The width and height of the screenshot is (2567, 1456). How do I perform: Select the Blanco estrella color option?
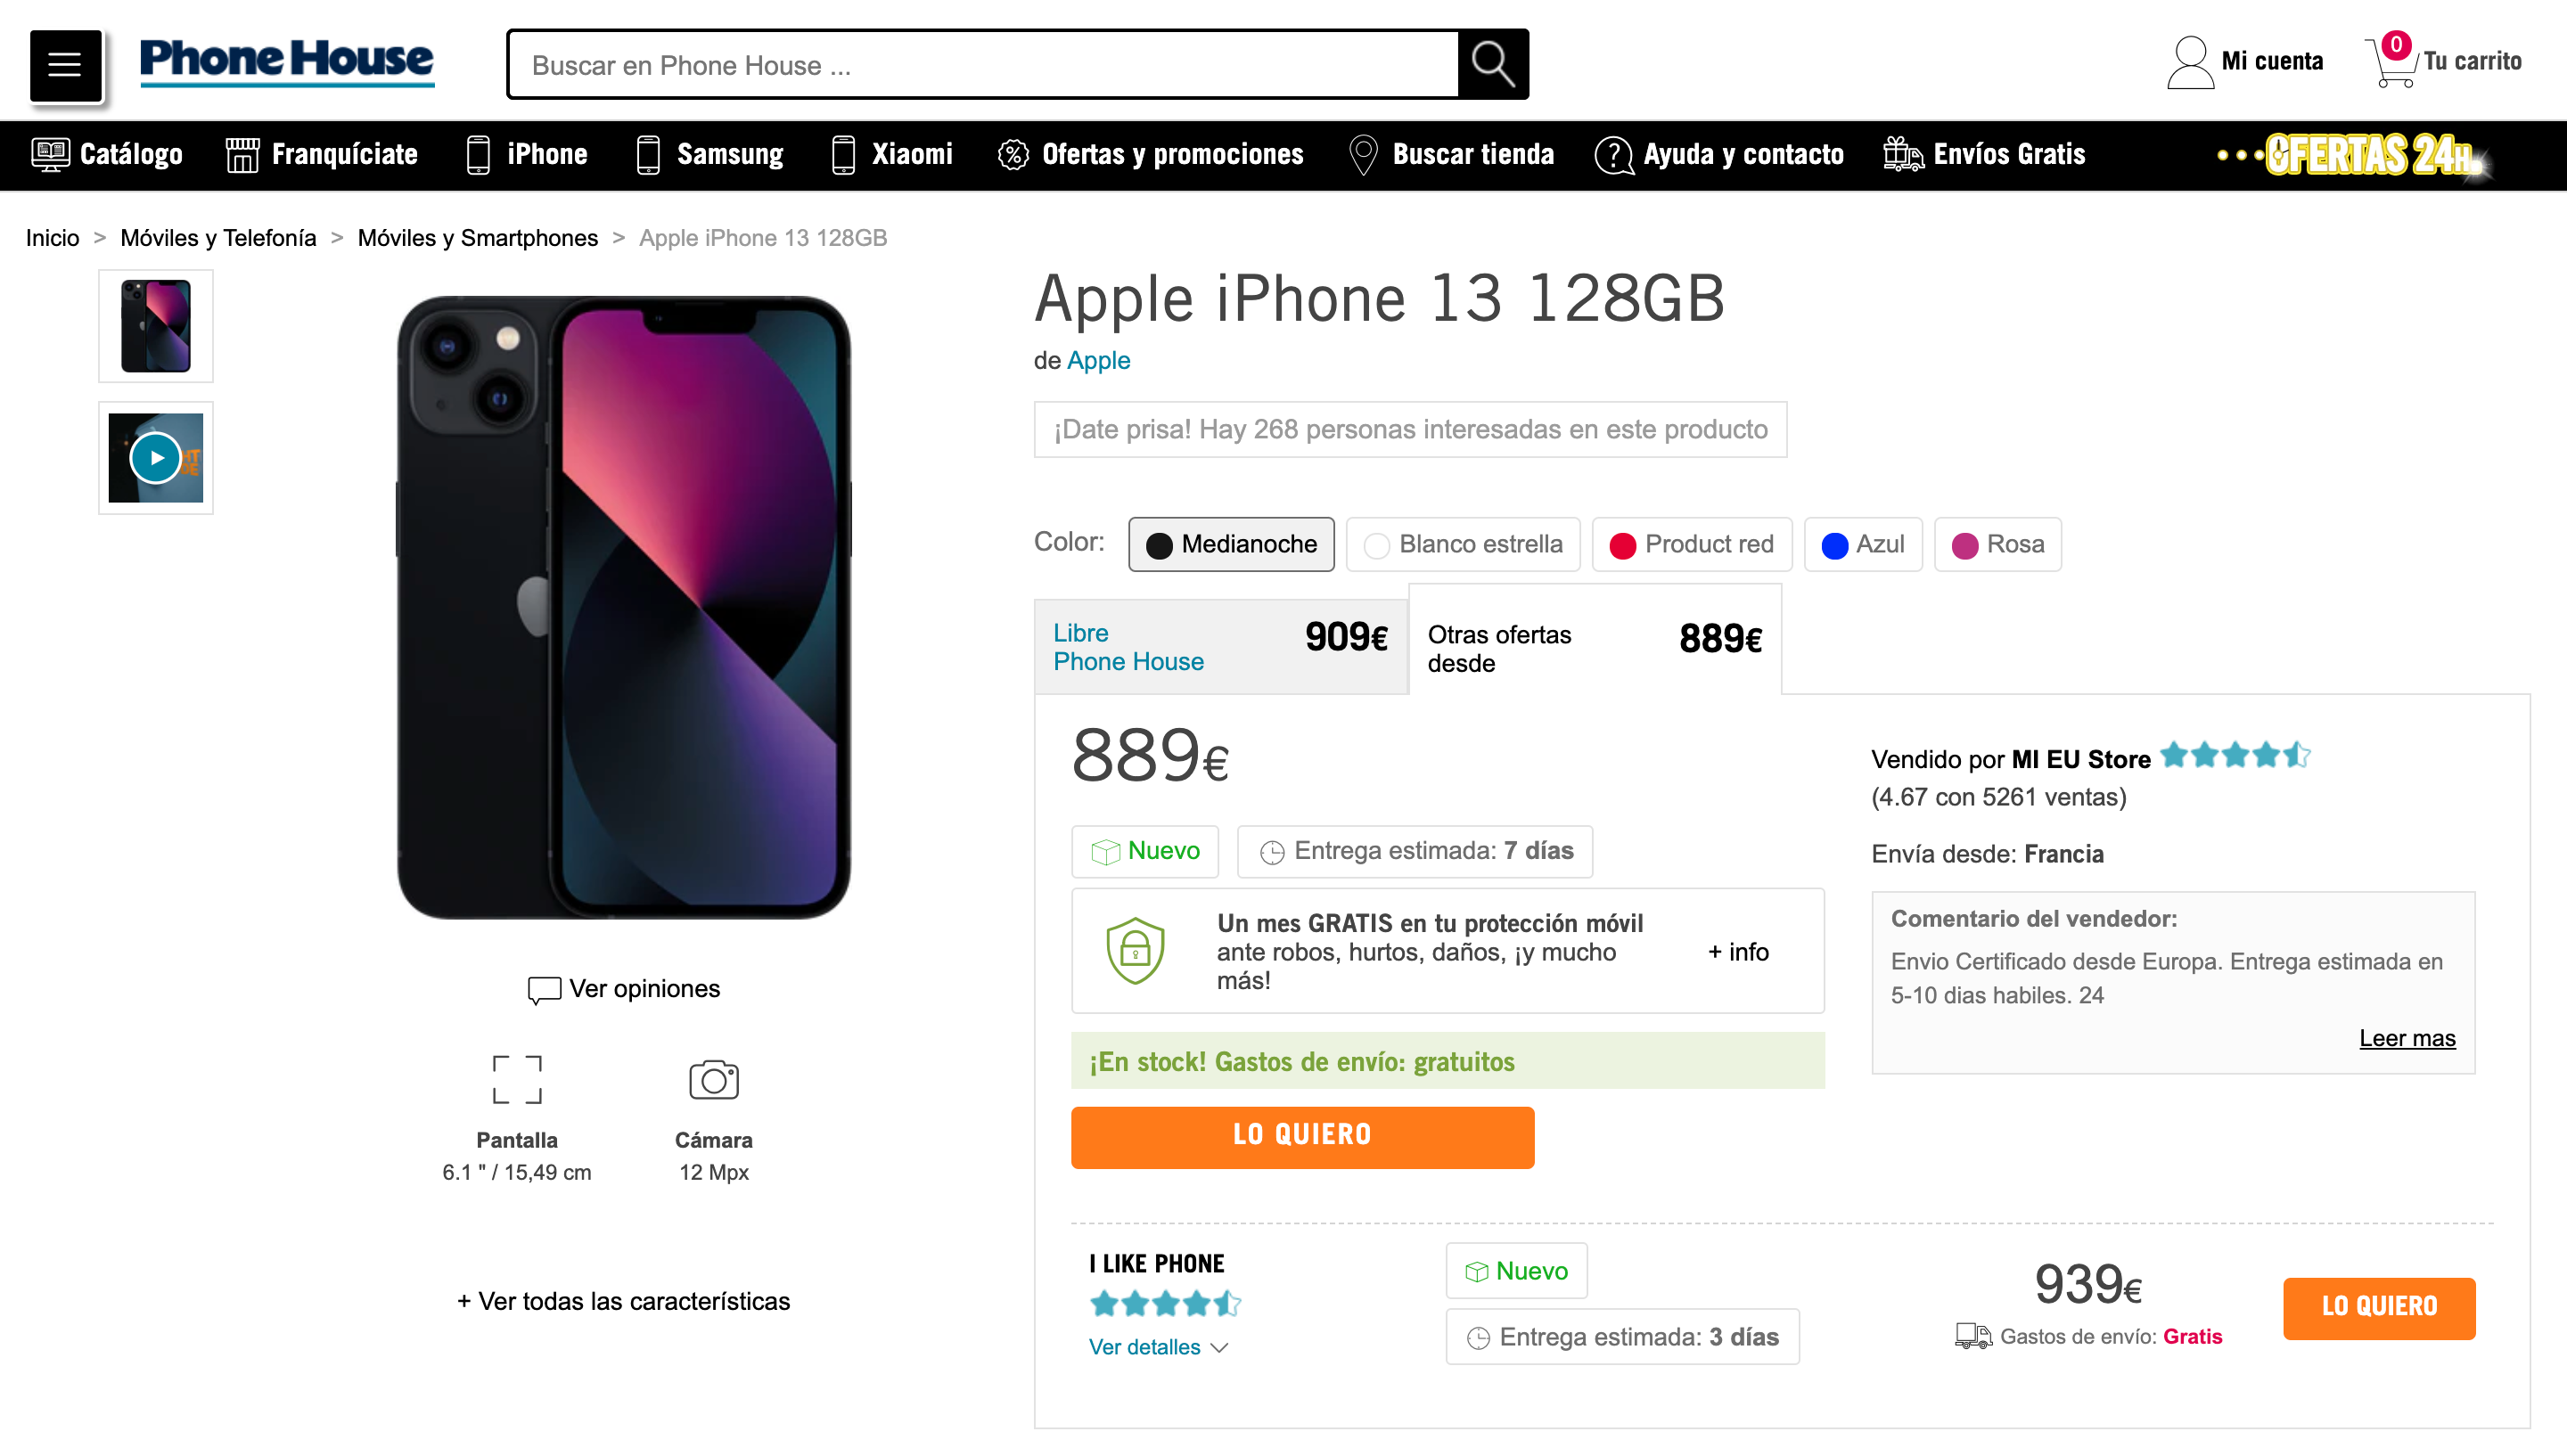click(x=1463, y=545)
